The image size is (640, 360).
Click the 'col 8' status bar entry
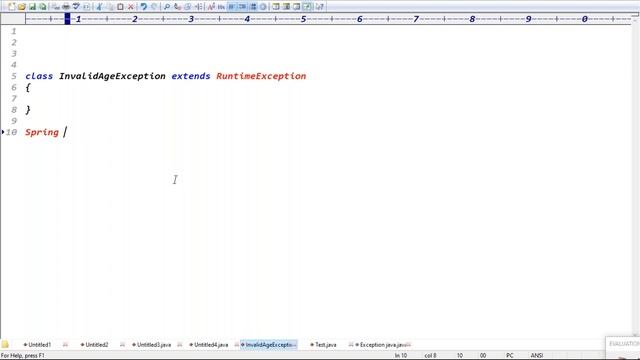430,356
